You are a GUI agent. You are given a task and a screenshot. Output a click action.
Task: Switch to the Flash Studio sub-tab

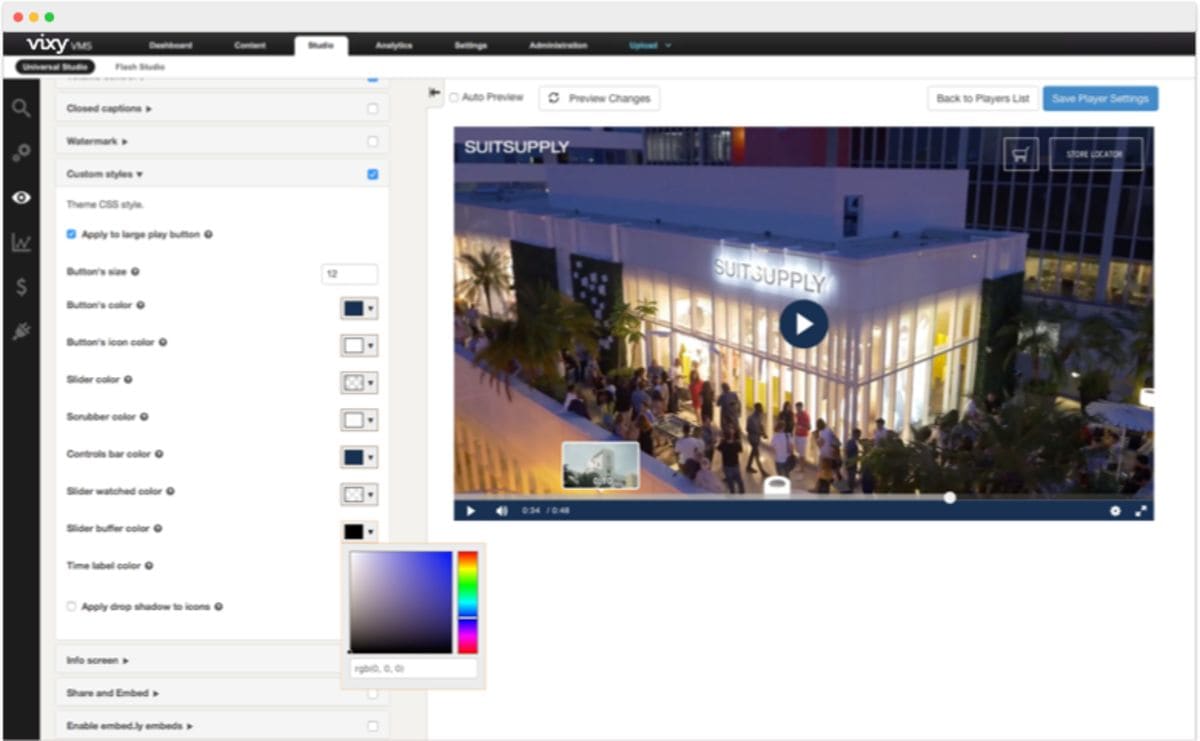140,67
